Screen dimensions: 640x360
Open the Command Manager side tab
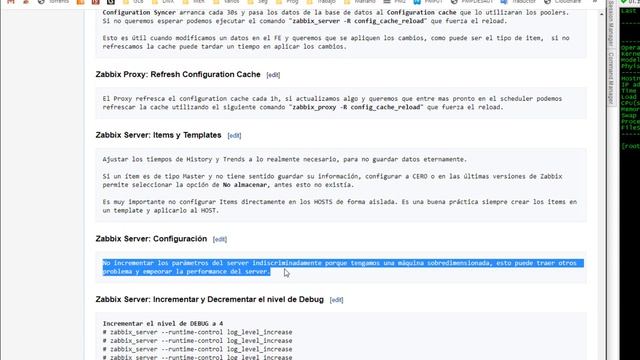coord(611,78)
